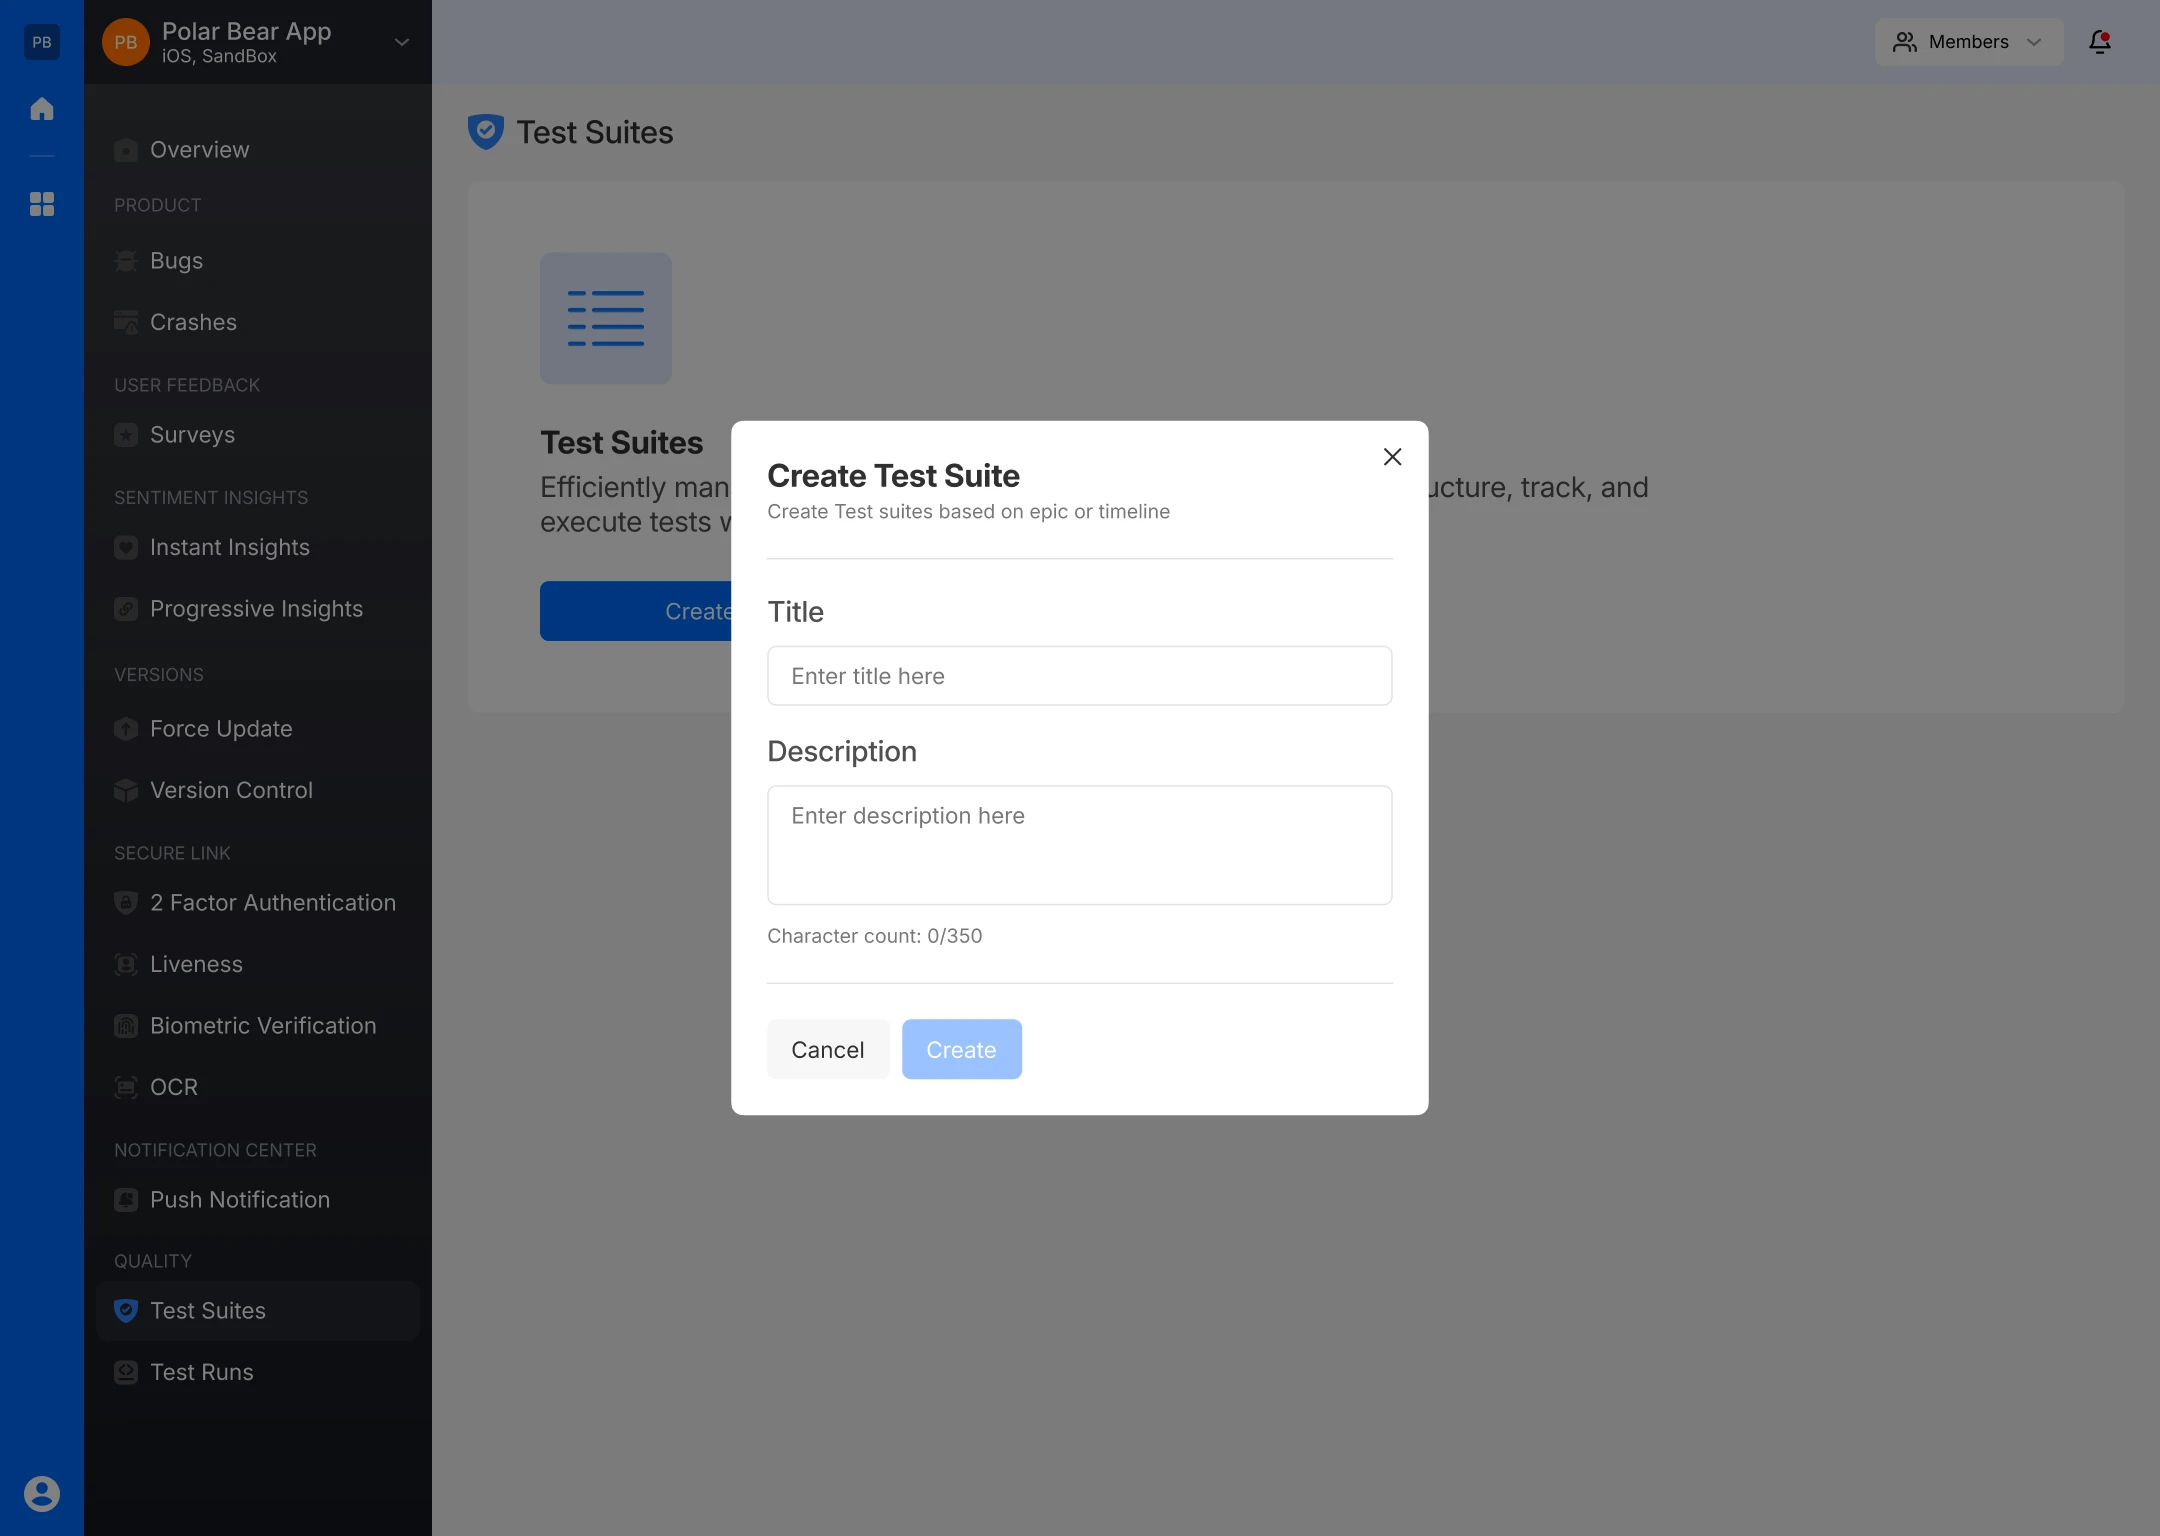The image size is (2160, 1536).
Task: Open the apps grid icon
Action: (x=41, y=204)
